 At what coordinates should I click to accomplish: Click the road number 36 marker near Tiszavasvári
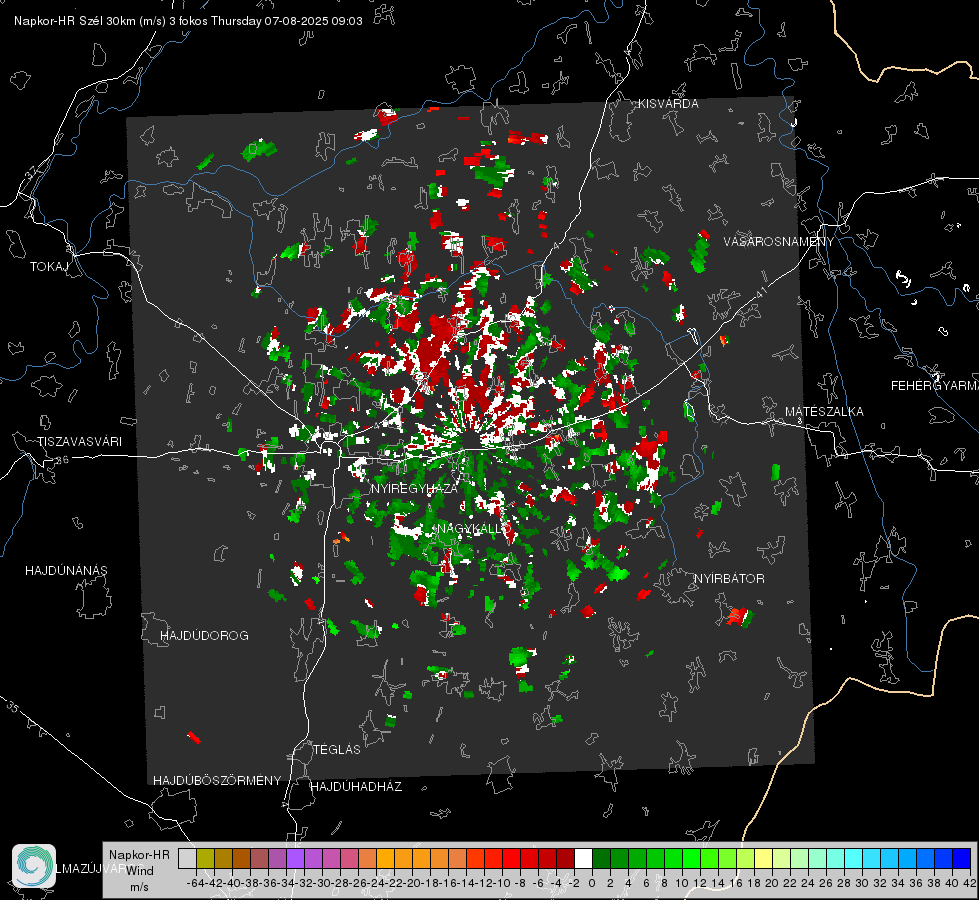click(x=62, y=460)
